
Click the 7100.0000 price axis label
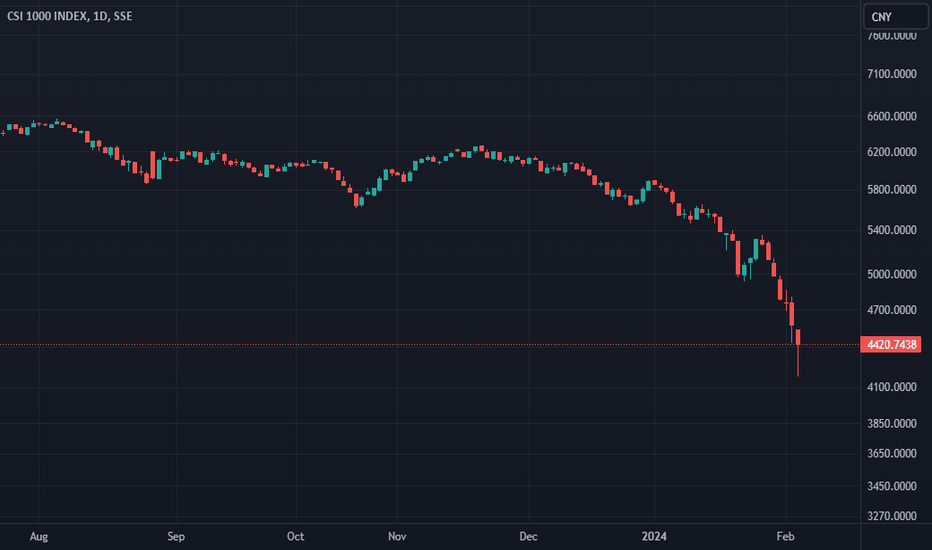click(x=891, y=74)
